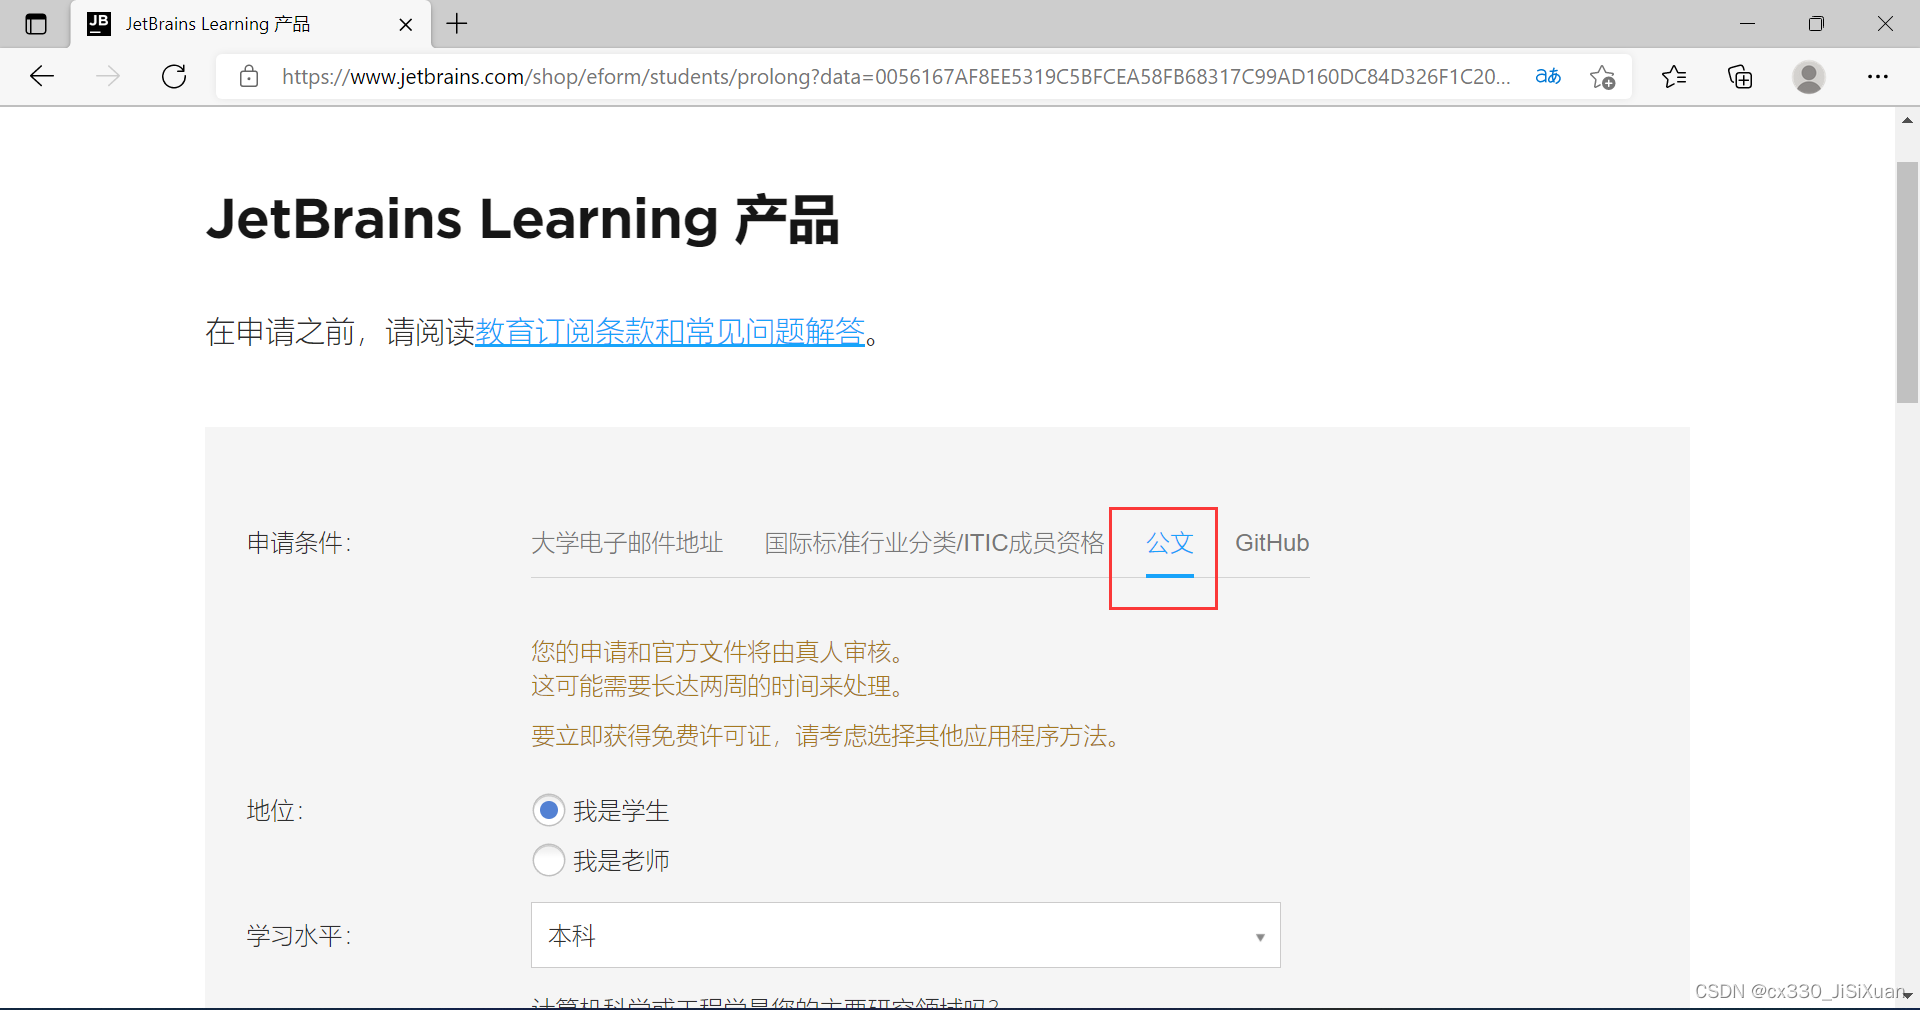Click the JetBrains favicon on the tab
The height and width of the screenshot is (1010, 1920).
pos(99,24)
